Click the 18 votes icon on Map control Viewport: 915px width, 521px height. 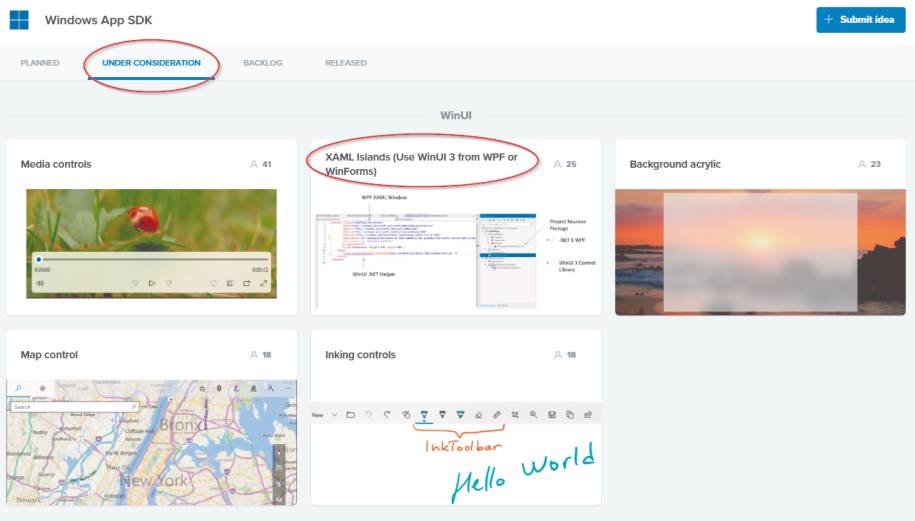[x=254, y=355]
